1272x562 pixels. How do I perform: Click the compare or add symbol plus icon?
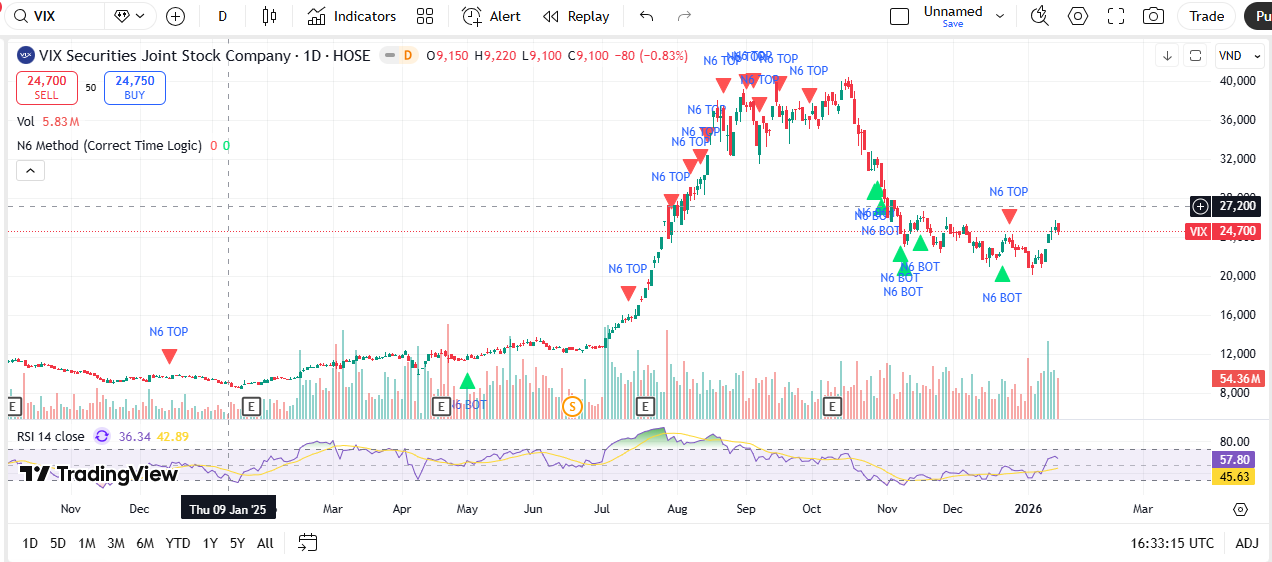click(x=176, y=16)
